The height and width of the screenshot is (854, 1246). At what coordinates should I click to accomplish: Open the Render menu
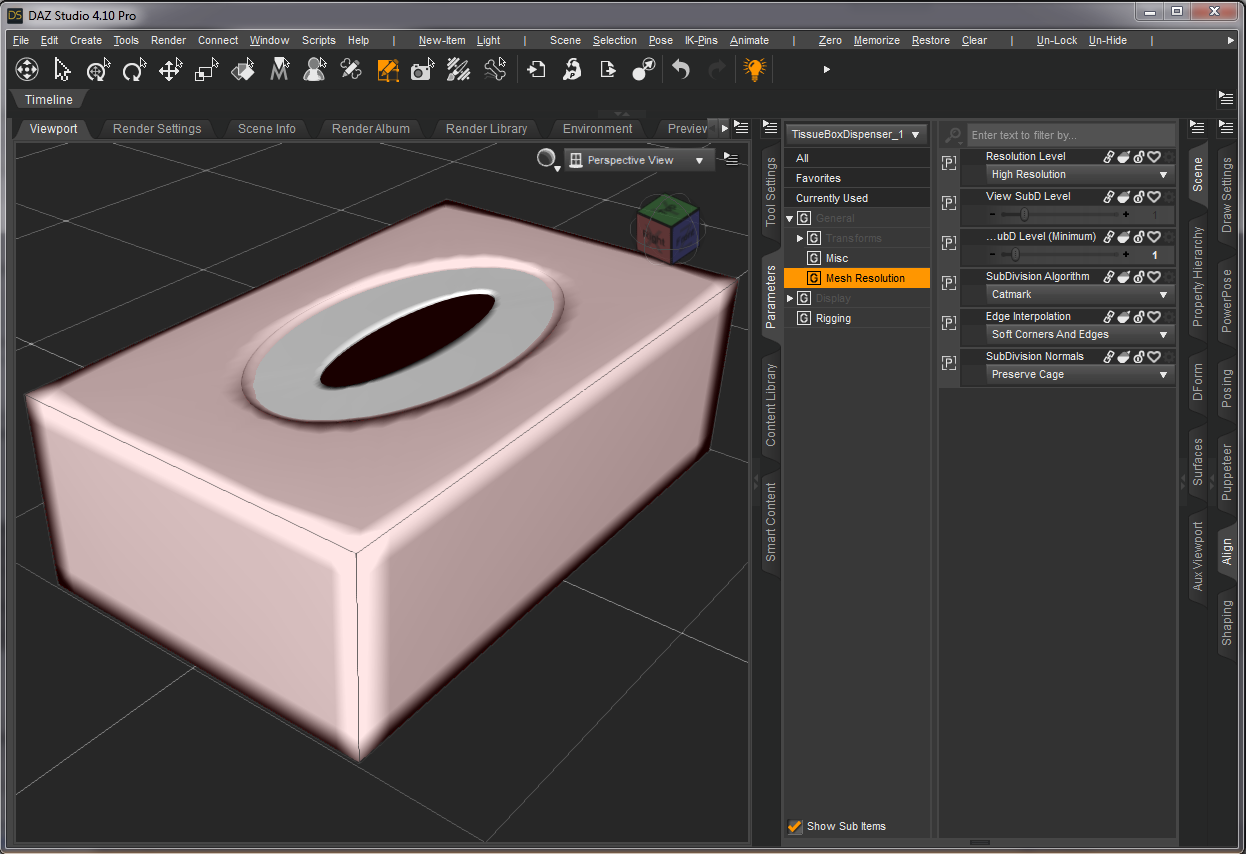(168, 40)
